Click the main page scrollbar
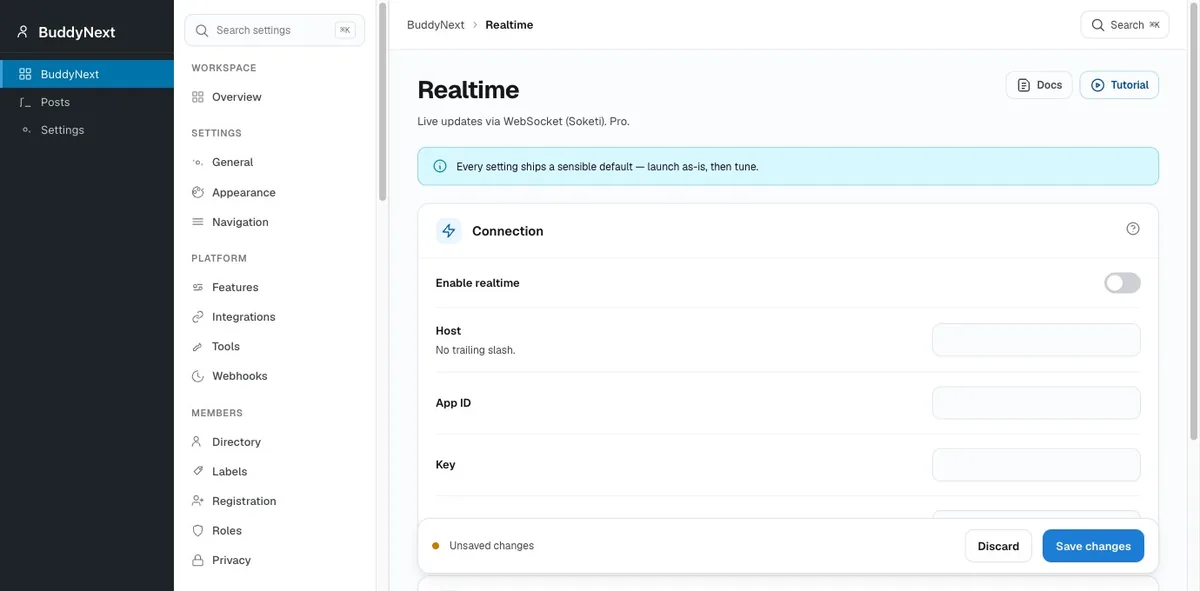This screenshot has width=1200, height=591. (x=1193, y=220)
